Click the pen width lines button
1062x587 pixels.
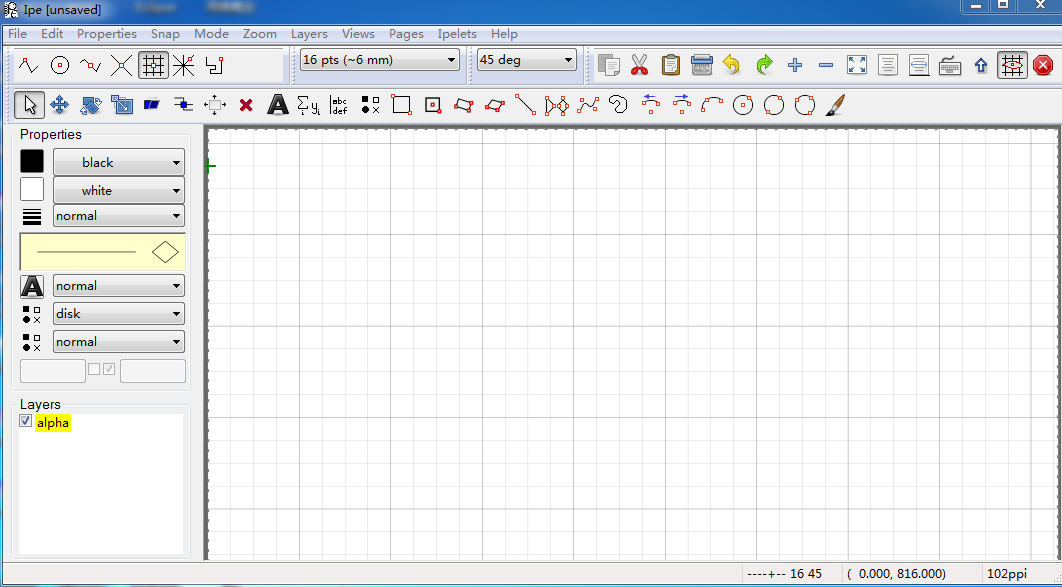pyautogui.click(x=32, y=217)
